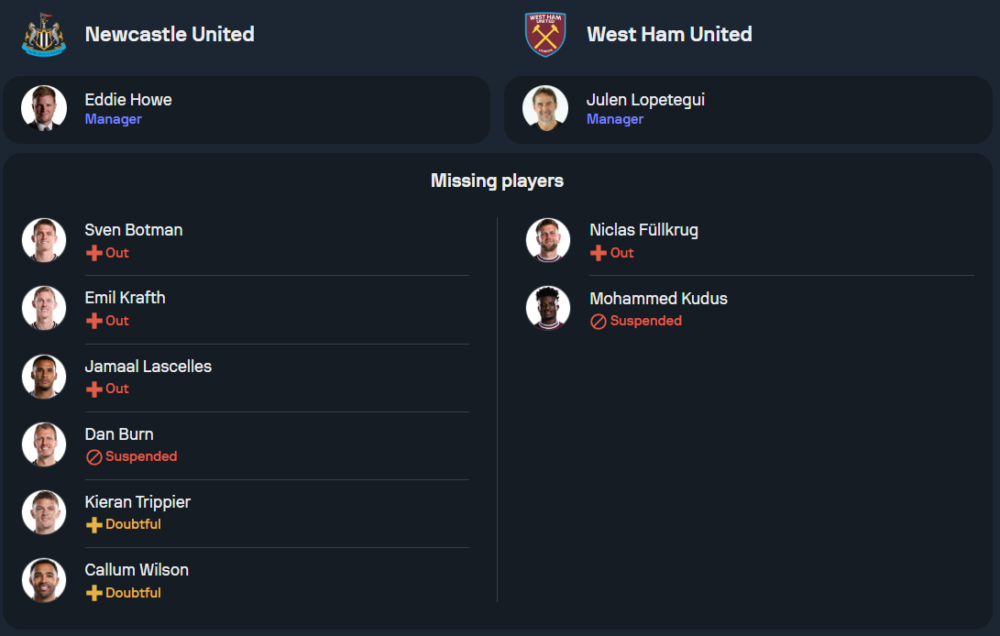The width and height of the screenshot is (1000, 636).
Task: Click the Newcastle United club crest
Action: coord(44,34)
